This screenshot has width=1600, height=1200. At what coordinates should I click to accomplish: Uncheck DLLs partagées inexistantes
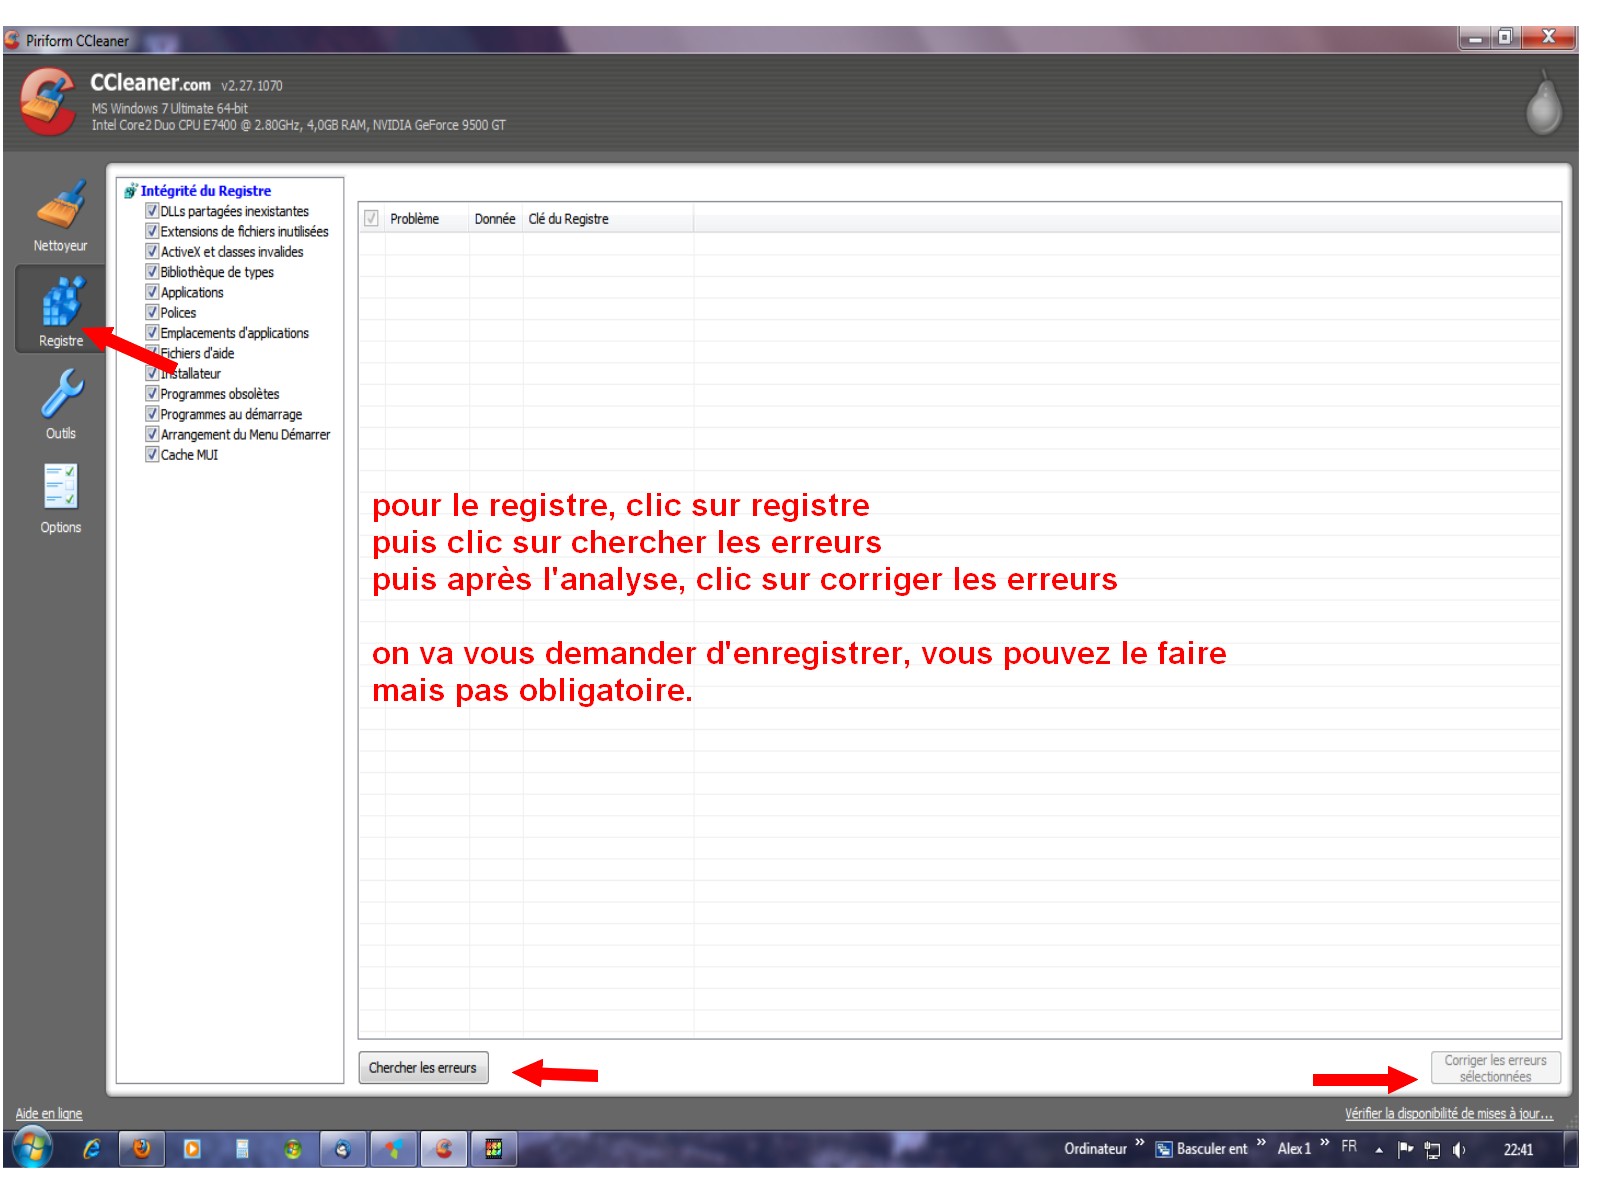click(152, 211)
